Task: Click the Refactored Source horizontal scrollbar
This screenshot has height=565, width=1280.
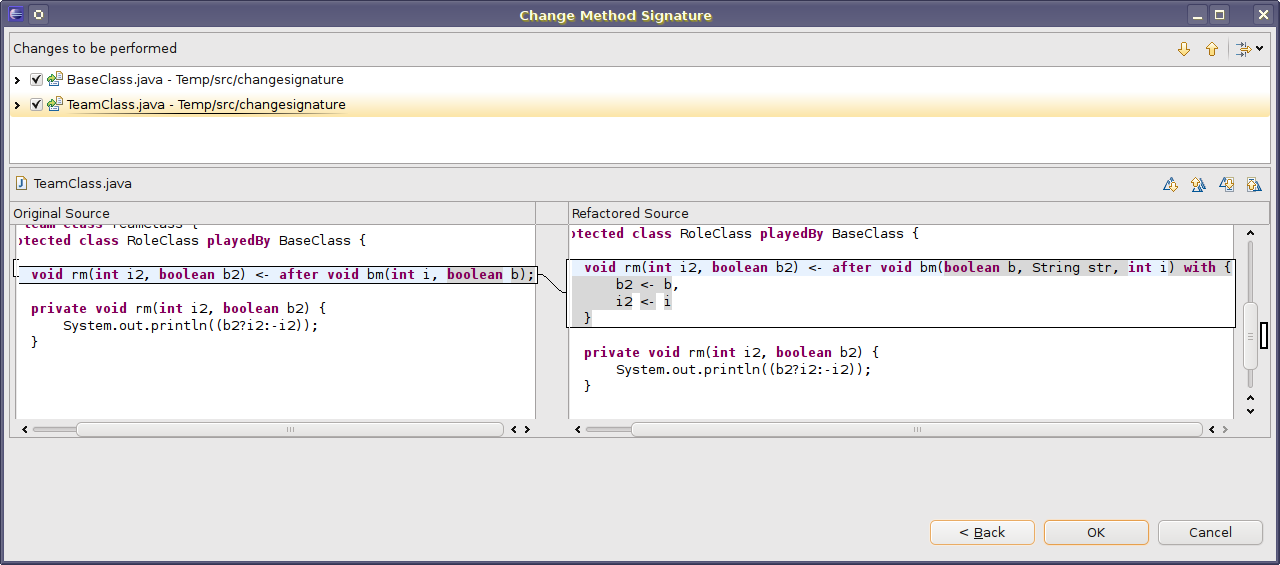Action: [915, 429]
